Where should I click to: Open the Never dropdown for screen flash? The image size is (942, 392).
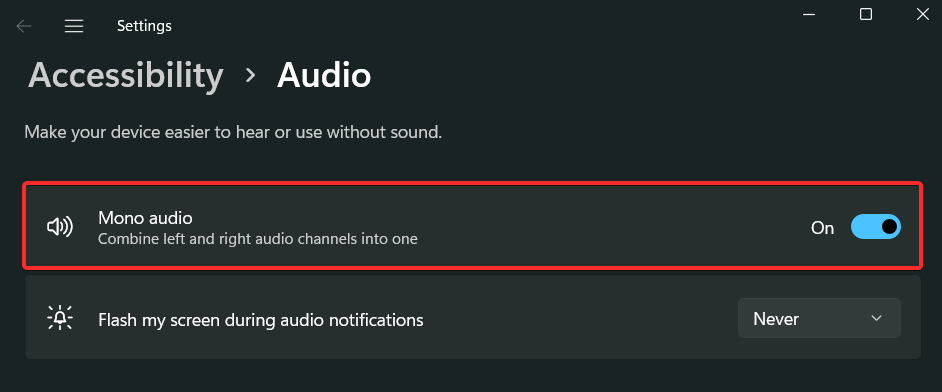click(819, 318)
